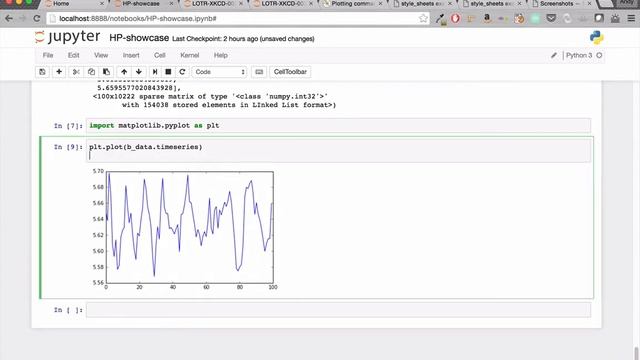Click the Opera-style red O extension icon

tap(456, 18)
